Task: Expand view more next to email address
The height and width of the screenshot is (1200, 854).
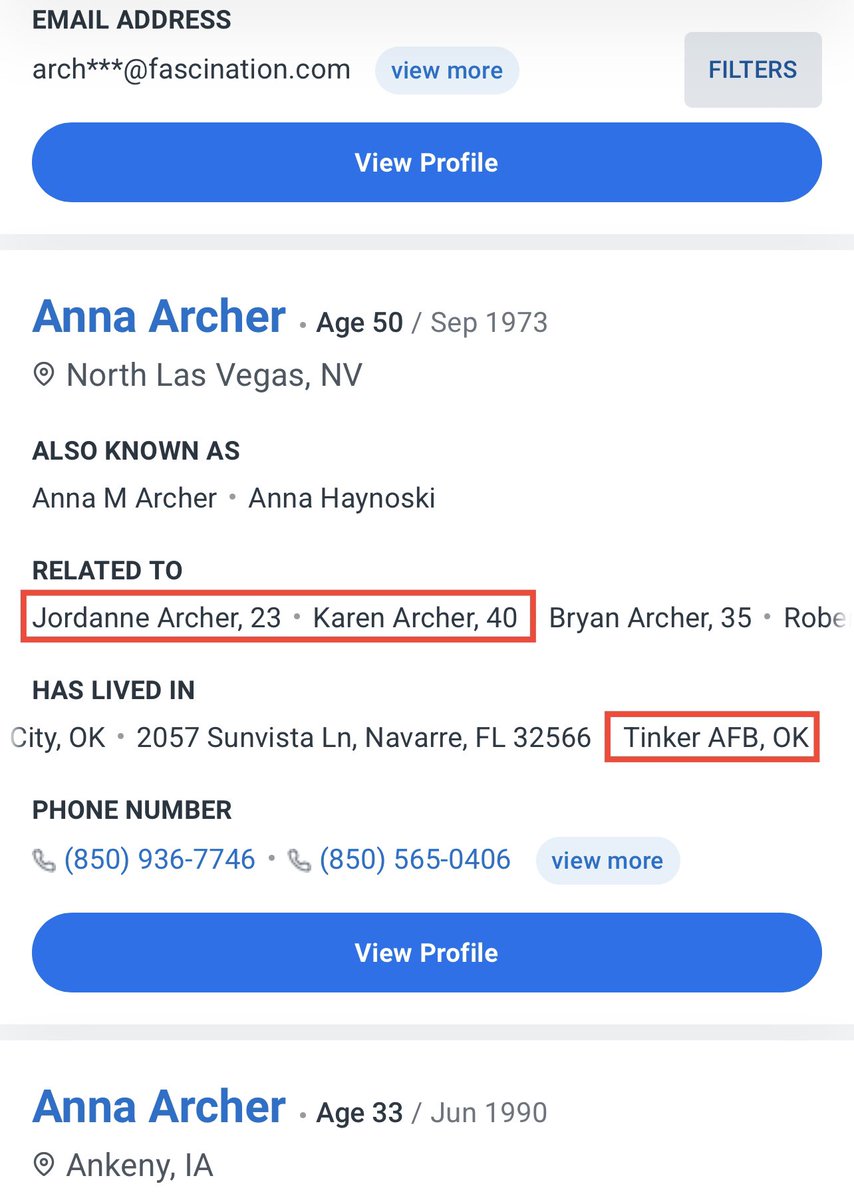Action: 446,71
